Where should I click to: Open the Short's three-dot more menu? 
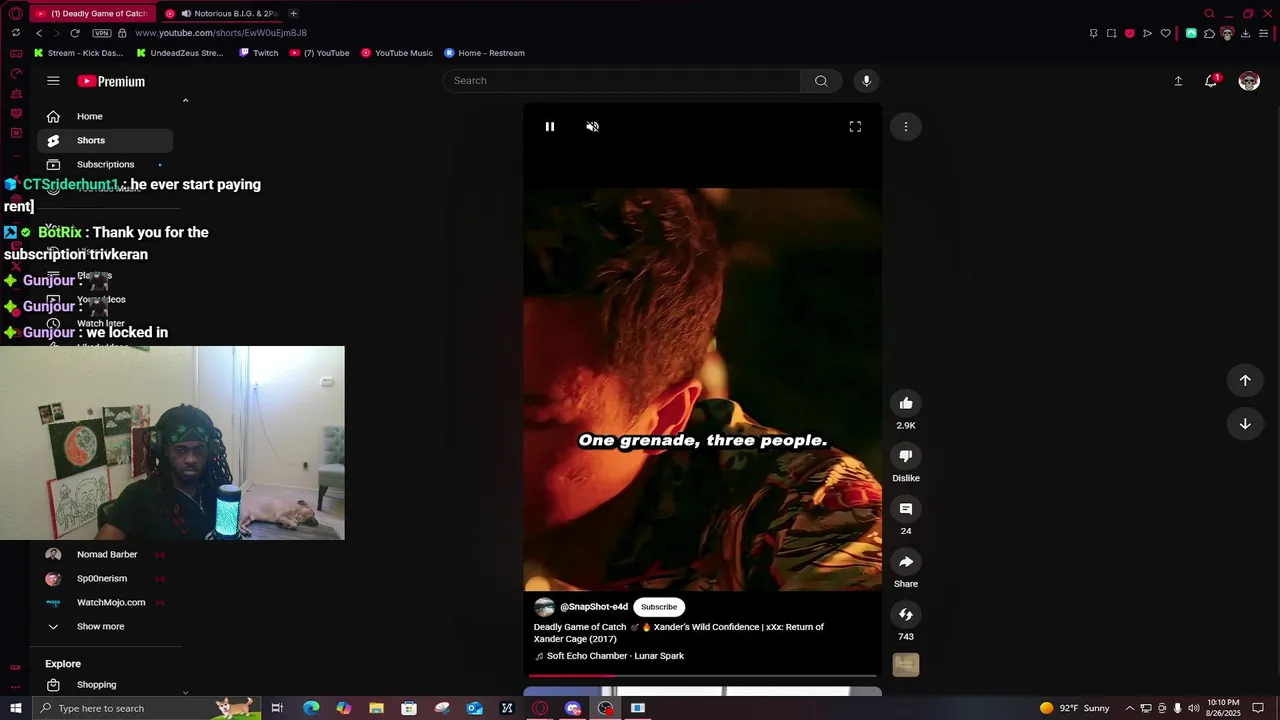pos(906,127)
